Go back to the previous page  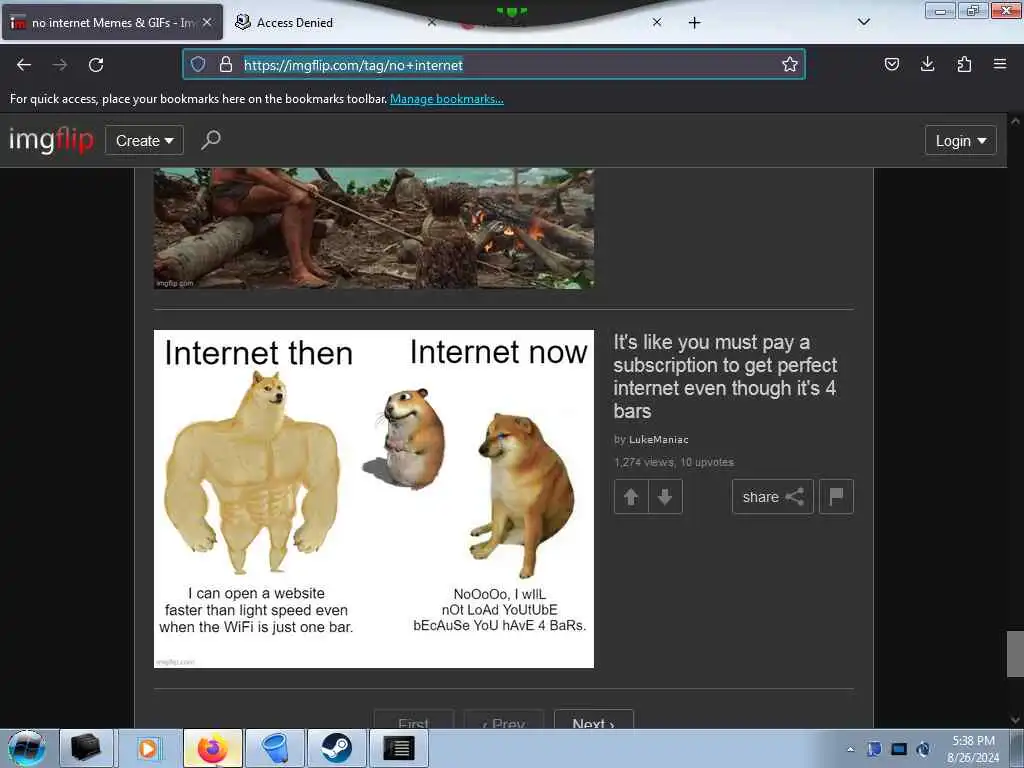click(x=24, y=65)
